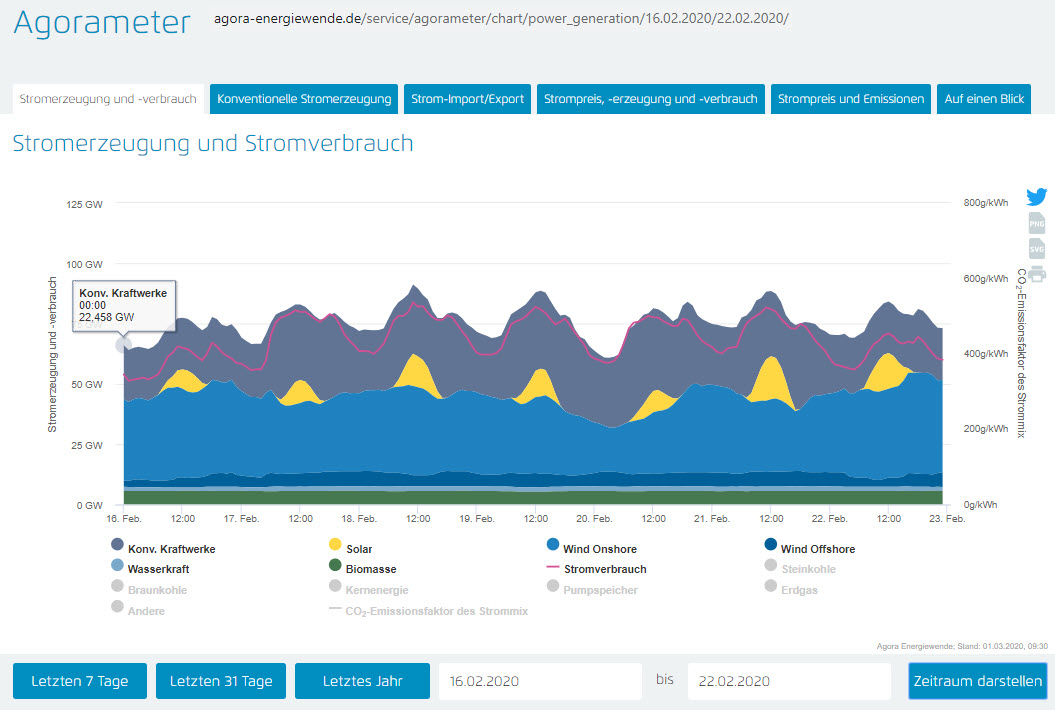1055x710 pixels.
Task: Toggle Wind Onshore legend entry
Action: 600,549
